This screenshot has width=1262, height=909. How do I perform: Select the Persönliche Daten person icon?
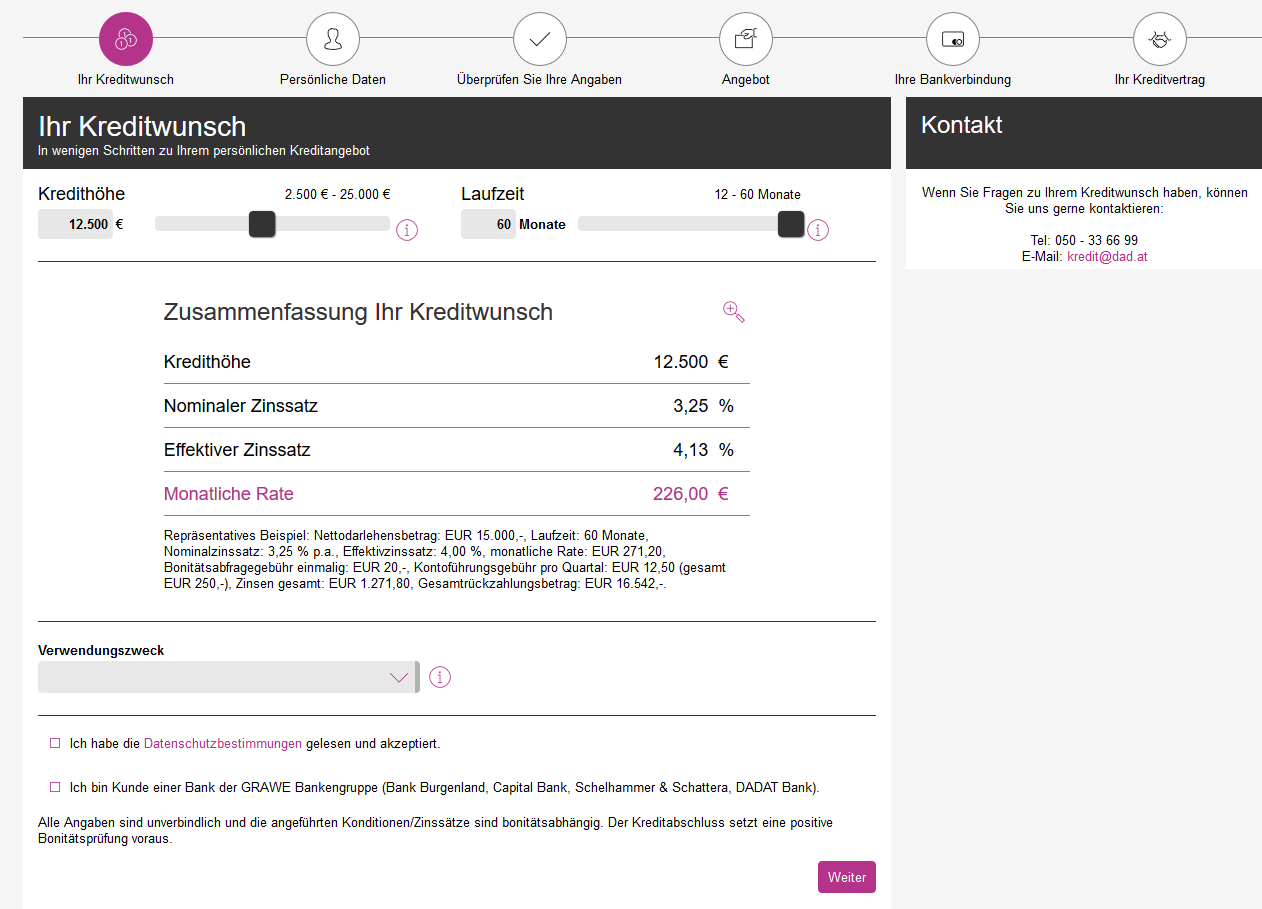pos(333,39)
